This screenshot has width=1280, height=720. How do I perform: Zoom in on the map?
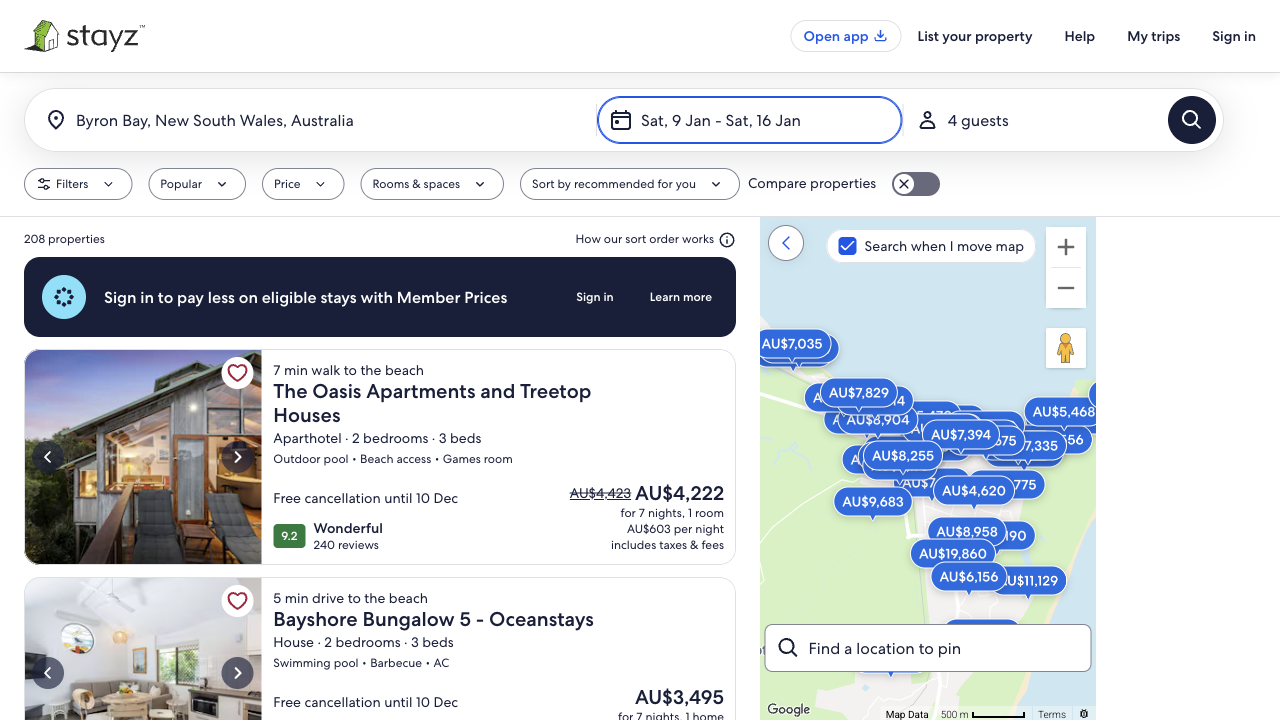(1066, 247)
